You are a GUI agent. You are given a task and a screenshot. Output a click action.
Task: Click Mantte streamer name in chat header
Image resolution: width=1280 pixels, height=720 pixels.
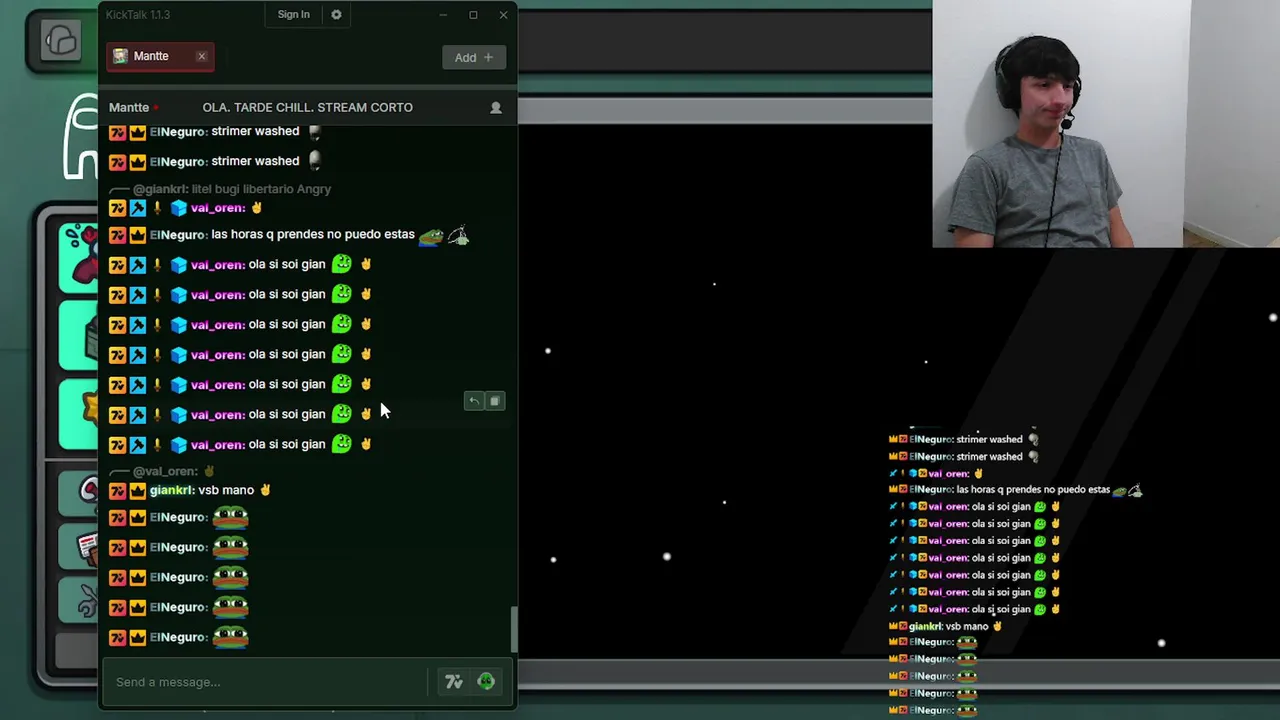click(x=129, y=107)
